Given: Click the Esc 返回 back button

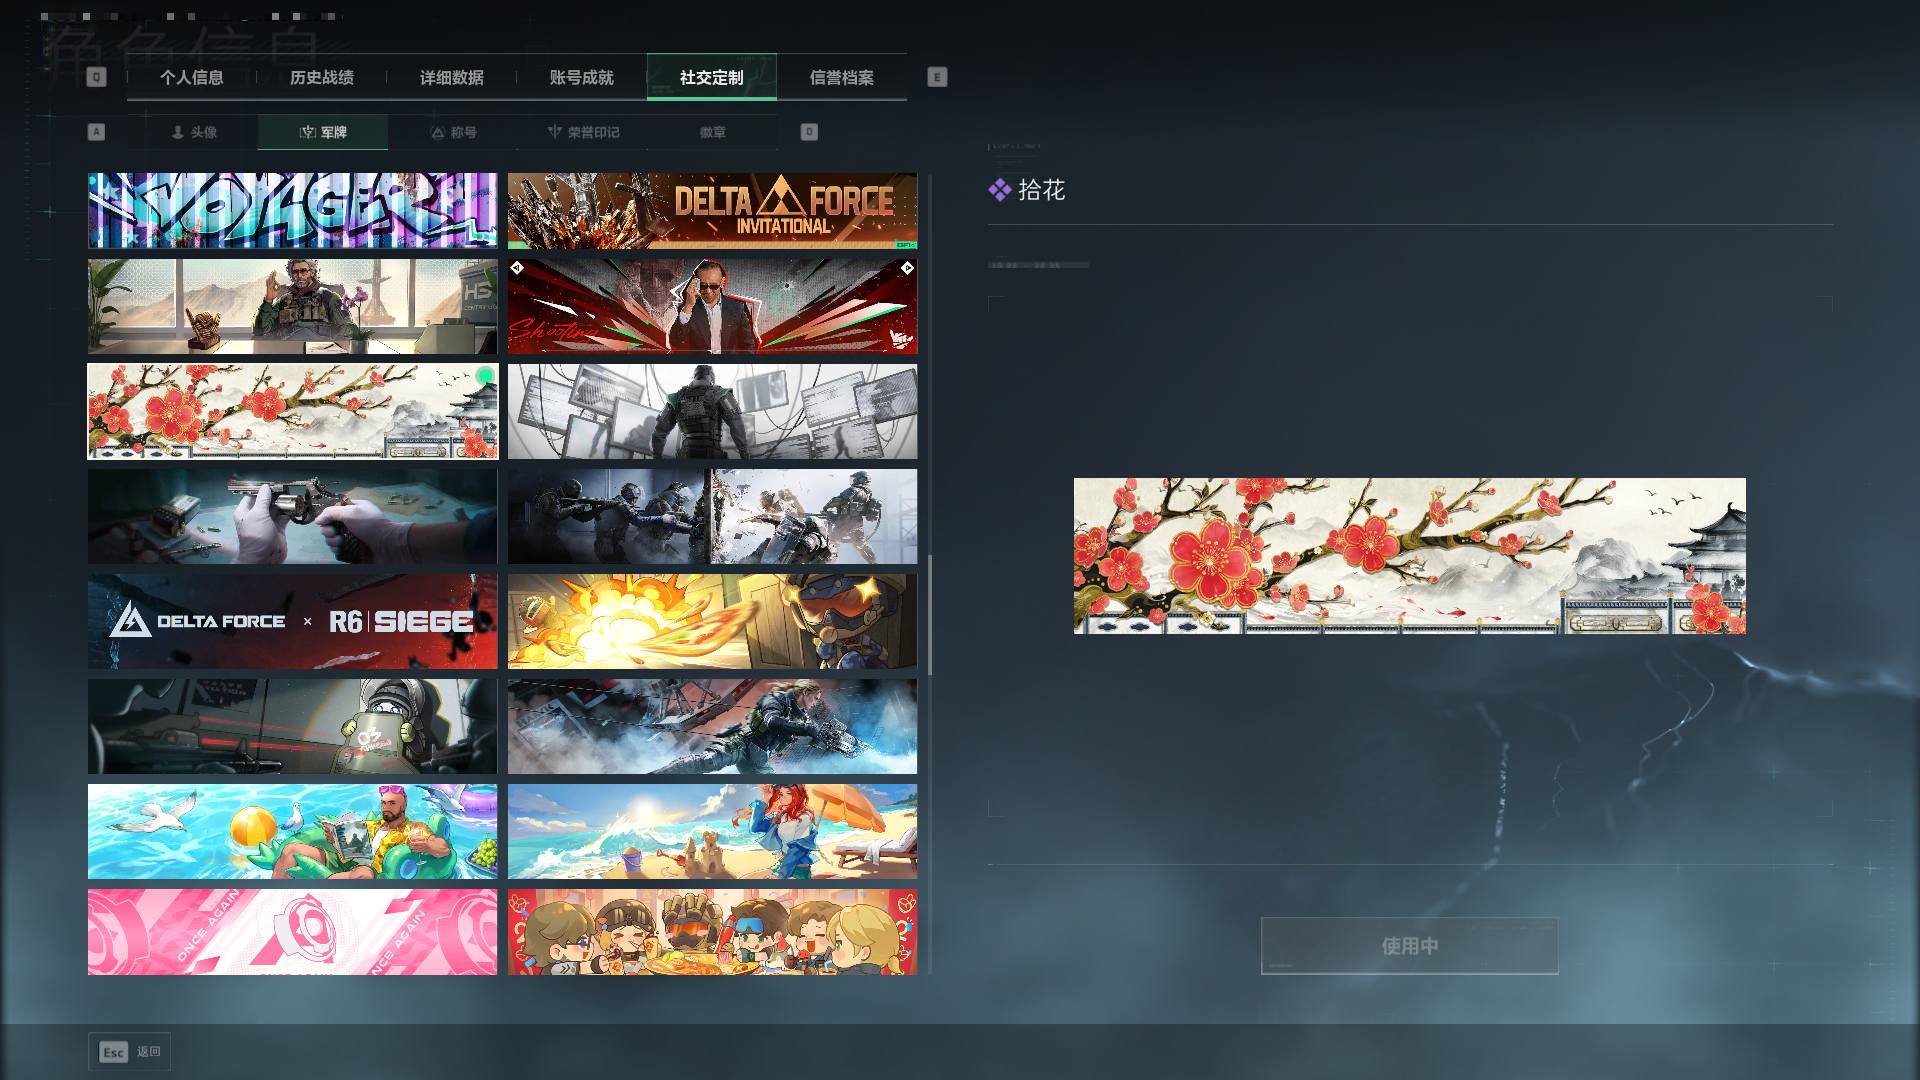Looking at the screenshot, I should [129, 1052].
